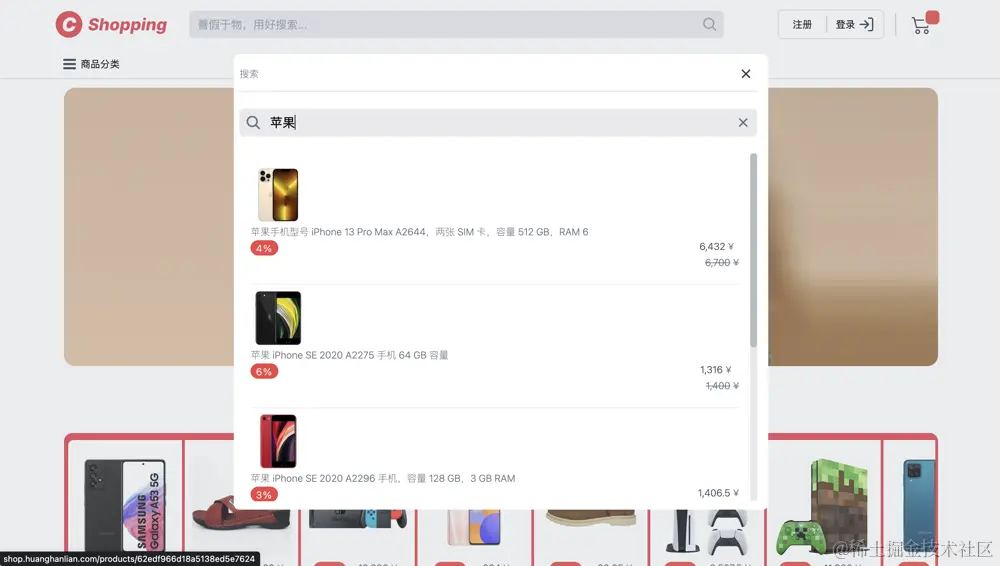Open the shopping cart icon

click(921, 25)
